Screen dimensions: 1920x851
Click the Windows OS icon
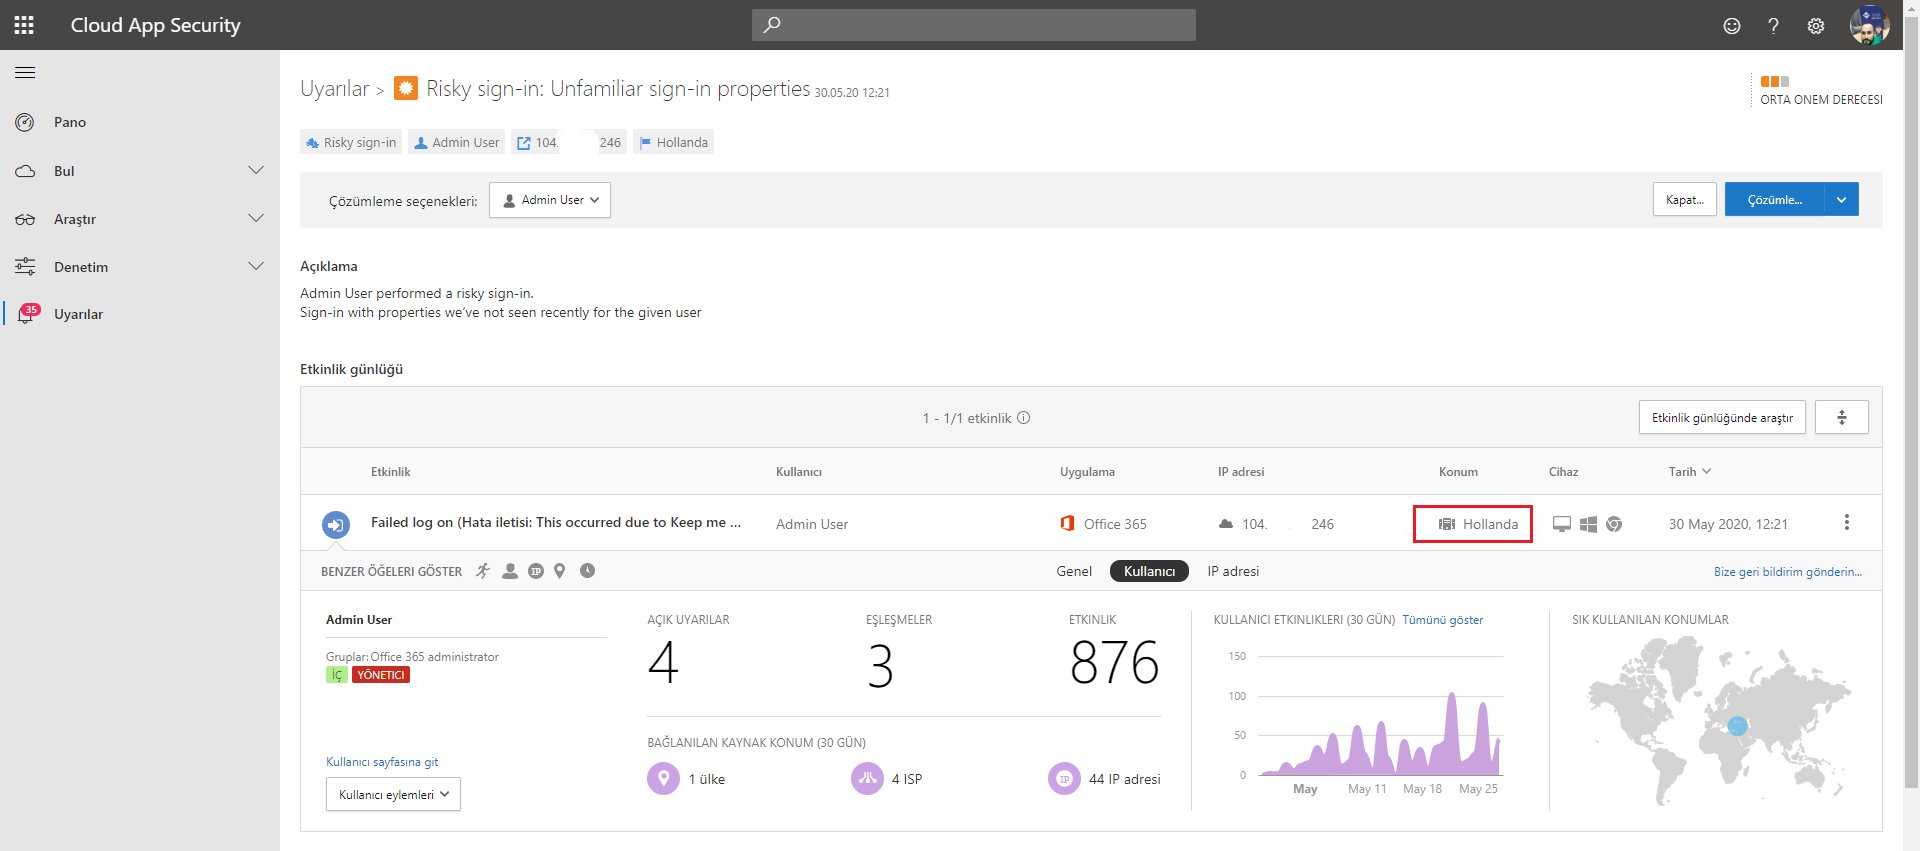coord(1588,524)
